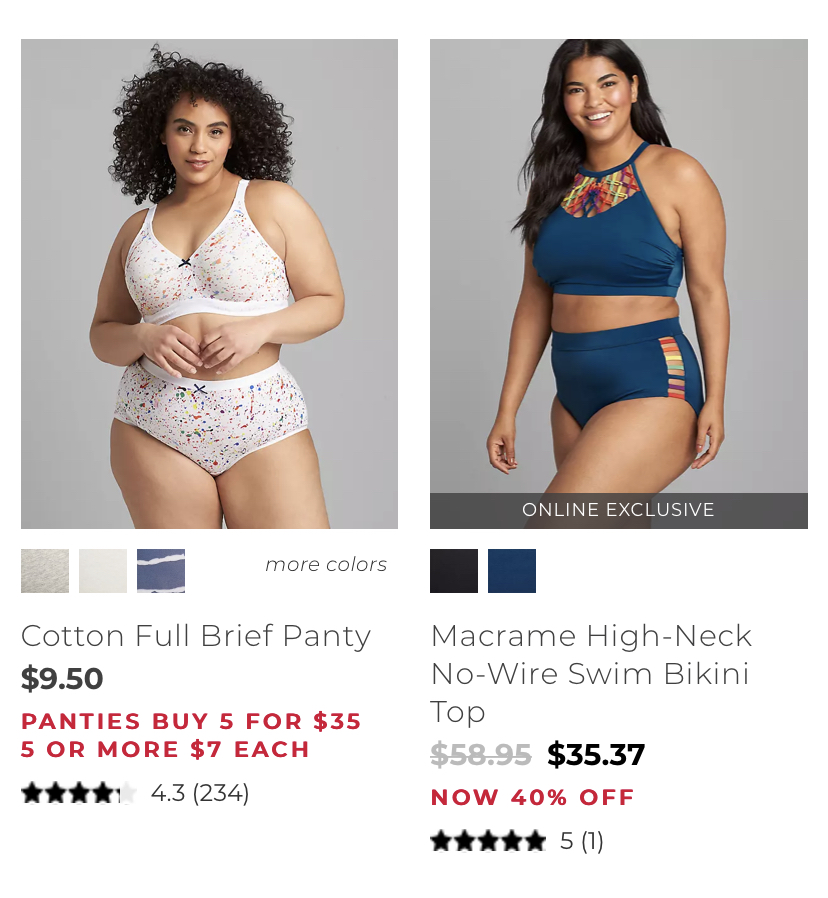828x898 pixels.
Task: Click the five-star rating icons for bikini top
Action: tap(488, 841)
